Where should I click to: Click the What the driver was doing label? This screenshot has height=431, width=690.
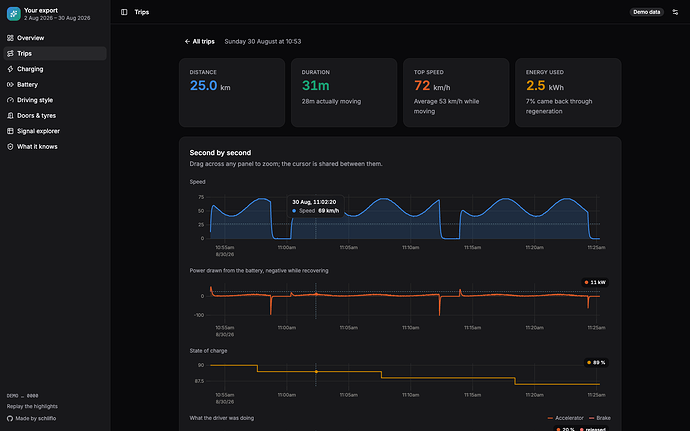[x=222, y=418]
